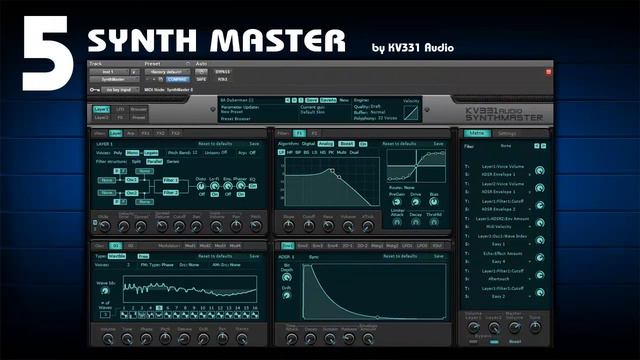
Task: Click Matrix next page arrow icon
Action: (x=543, y=146)
